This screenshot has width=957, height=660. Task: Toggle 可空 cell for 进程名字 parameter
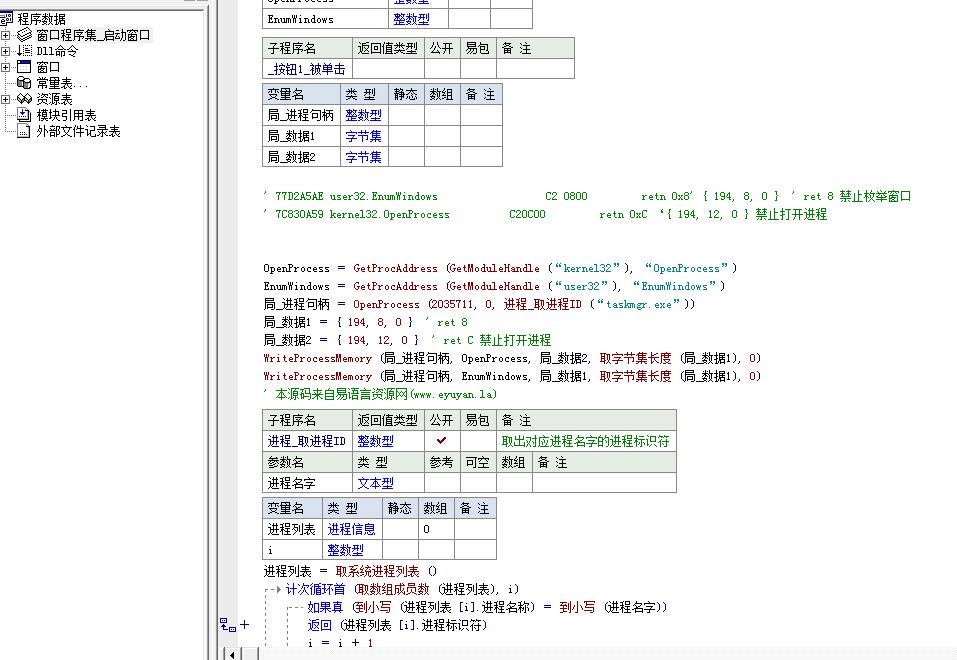tap(478, 483)
